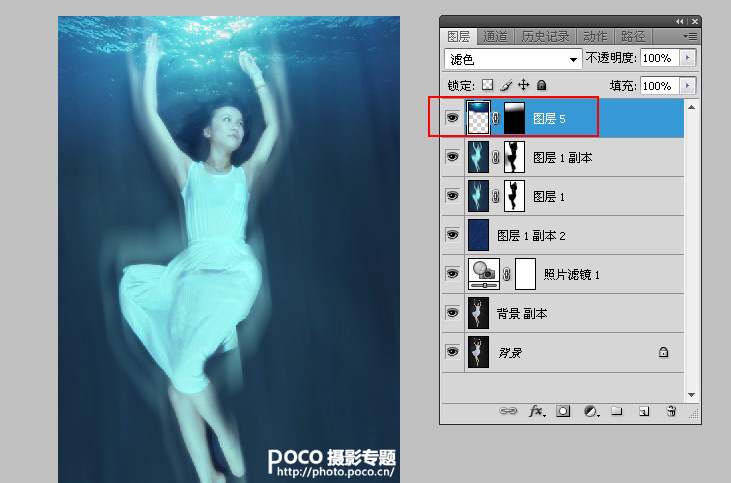The image size is (731, 483).
Task: Select white mask of 照片滤镜 1
Action: [x=525, y=274]
